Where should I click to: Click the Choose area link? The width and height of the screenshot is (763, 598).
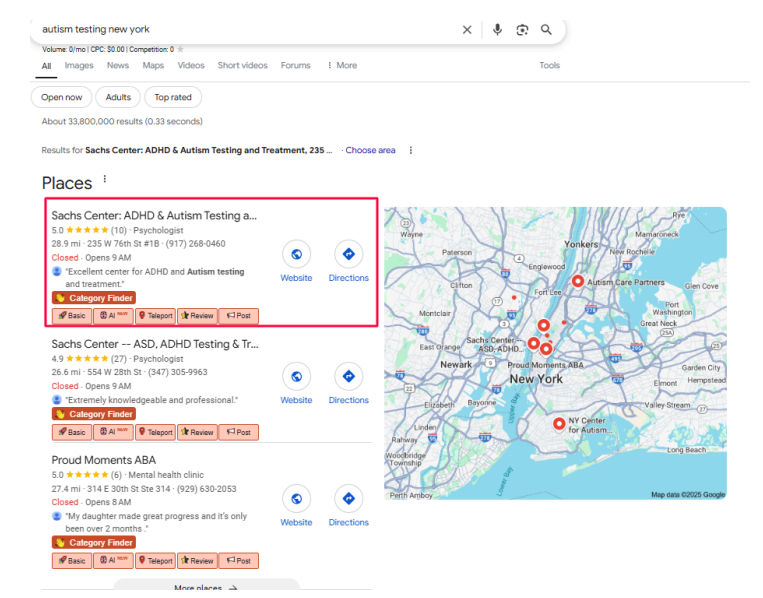click(x=370, y=150)
